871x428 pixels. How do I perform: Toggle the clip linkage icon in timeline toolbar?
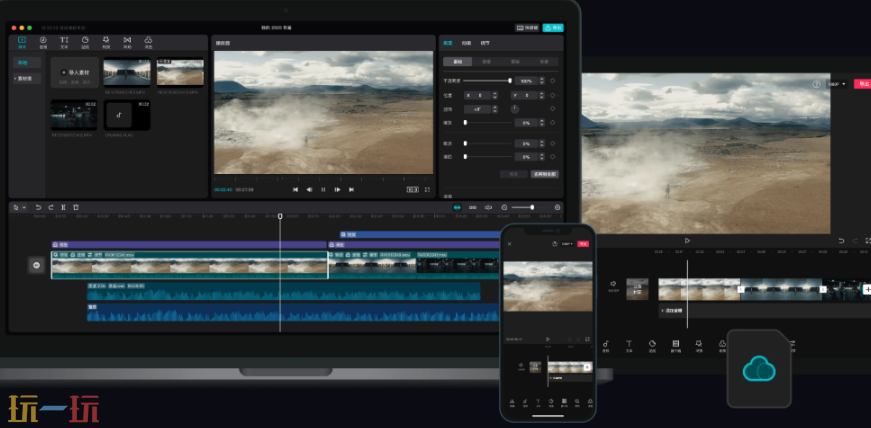pyautogui.click(x=473, y=207)
